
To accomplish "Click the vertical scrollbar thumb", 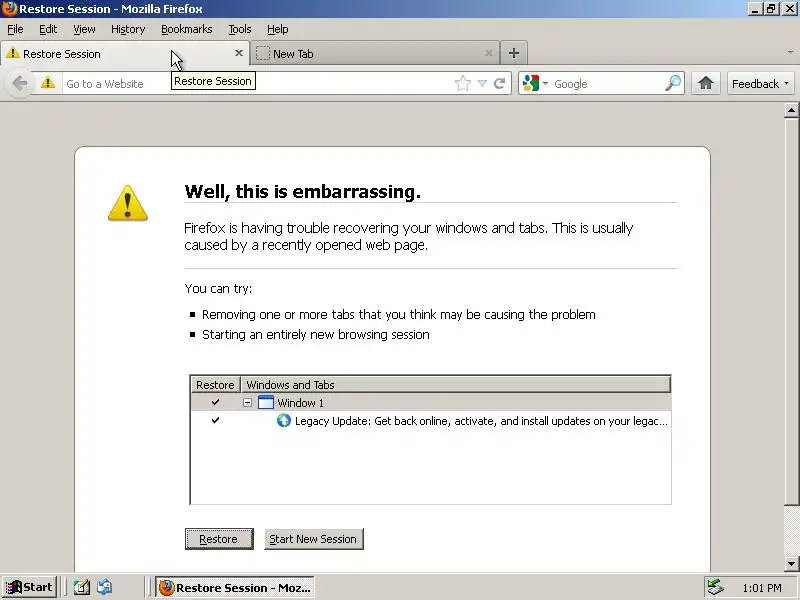I will click(x=791, y=311).
